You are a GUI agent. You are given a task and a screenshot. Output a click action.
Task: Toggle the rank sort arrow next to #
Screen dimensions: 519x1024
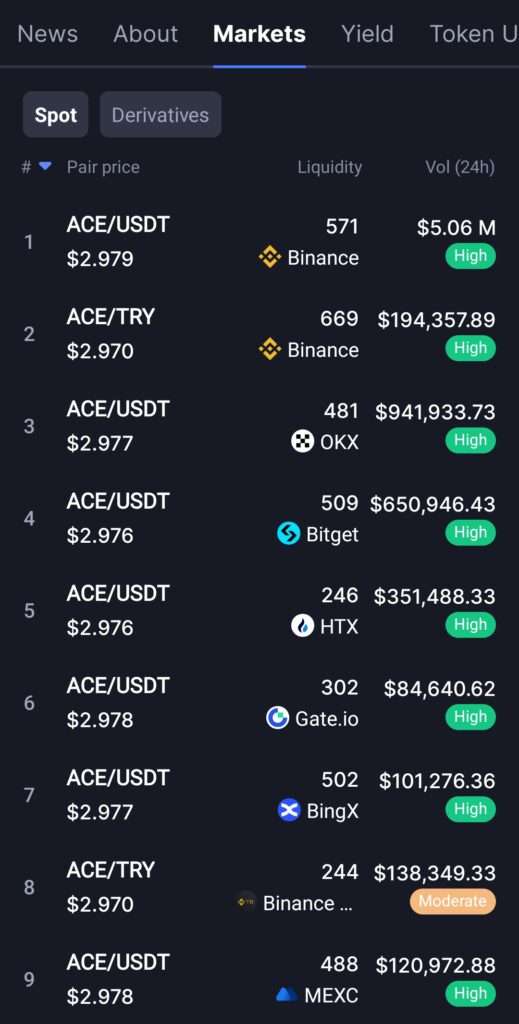pos(45,167)
